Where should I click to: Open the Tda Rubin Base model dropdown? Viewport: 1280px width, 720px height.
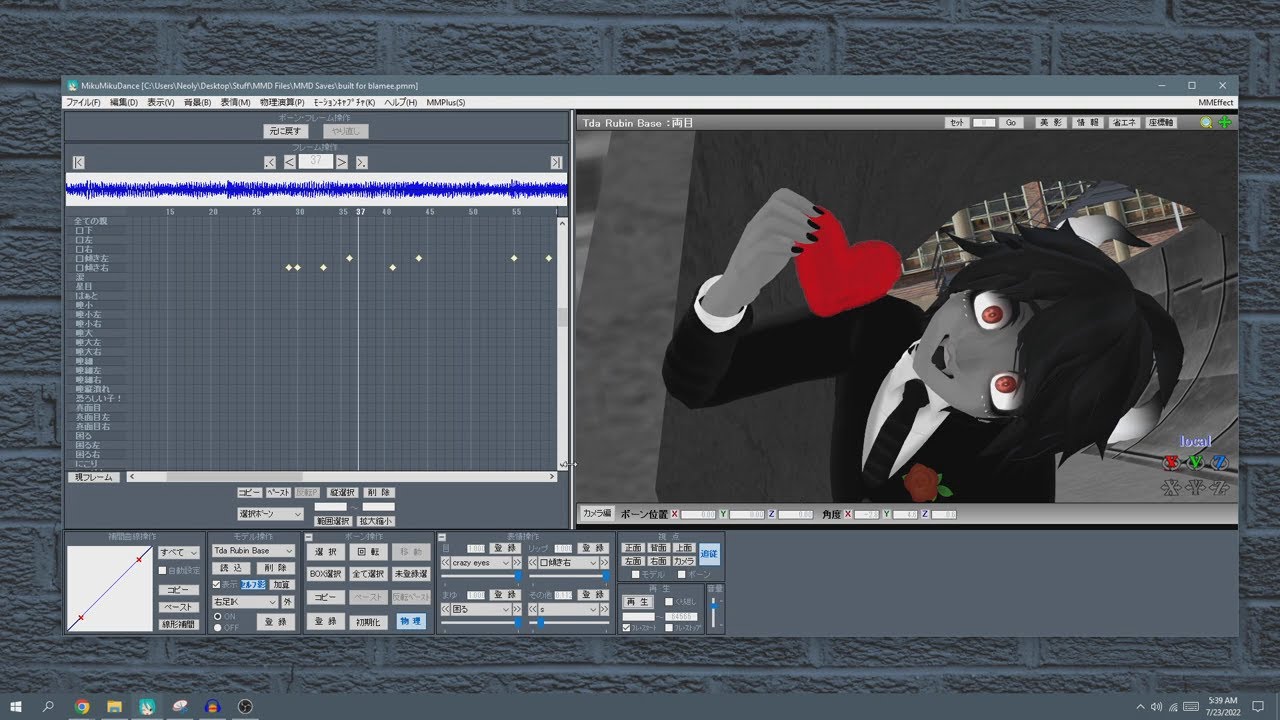[x=253, y=551]
